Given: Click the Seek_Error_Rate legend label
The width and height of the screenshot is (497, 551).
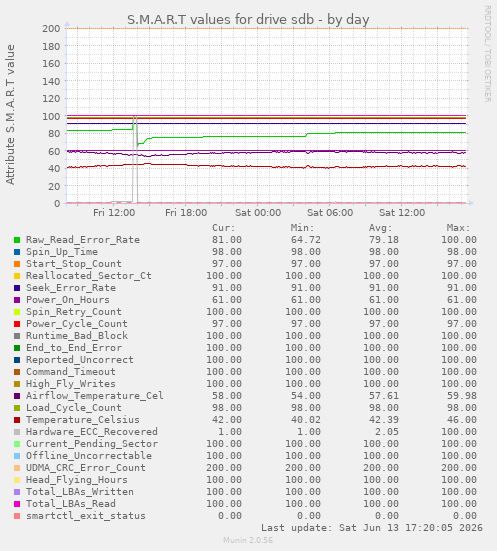Looking at the screenshot, I should [x=71, y=288].
